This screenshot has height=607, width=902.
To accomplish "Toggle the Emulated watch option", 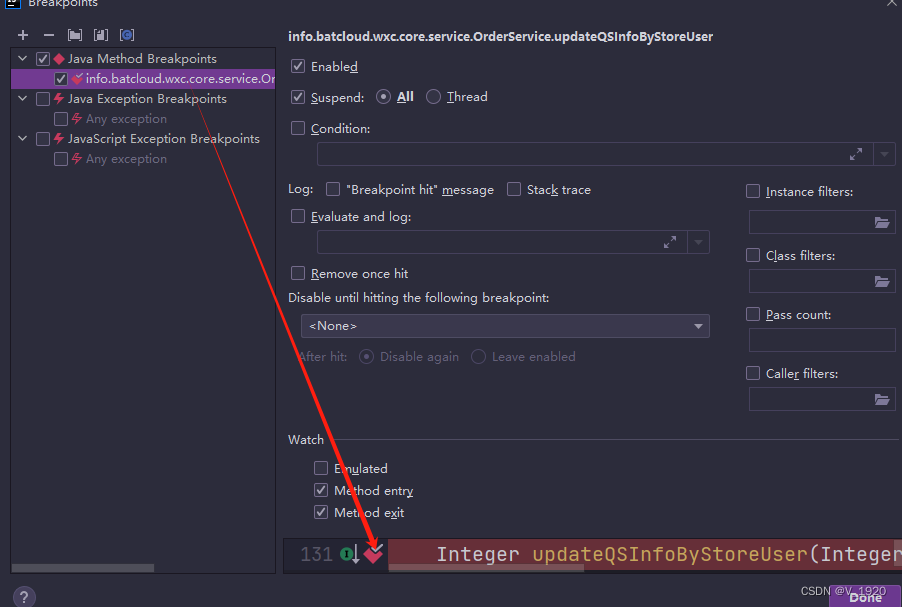I will coord(321,468).
